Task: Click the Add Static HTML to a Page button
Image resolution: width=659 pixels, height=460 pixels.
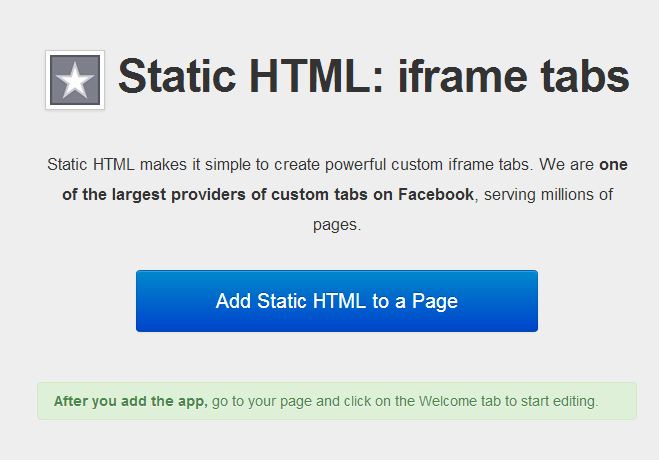Action: tap(337, 301)
